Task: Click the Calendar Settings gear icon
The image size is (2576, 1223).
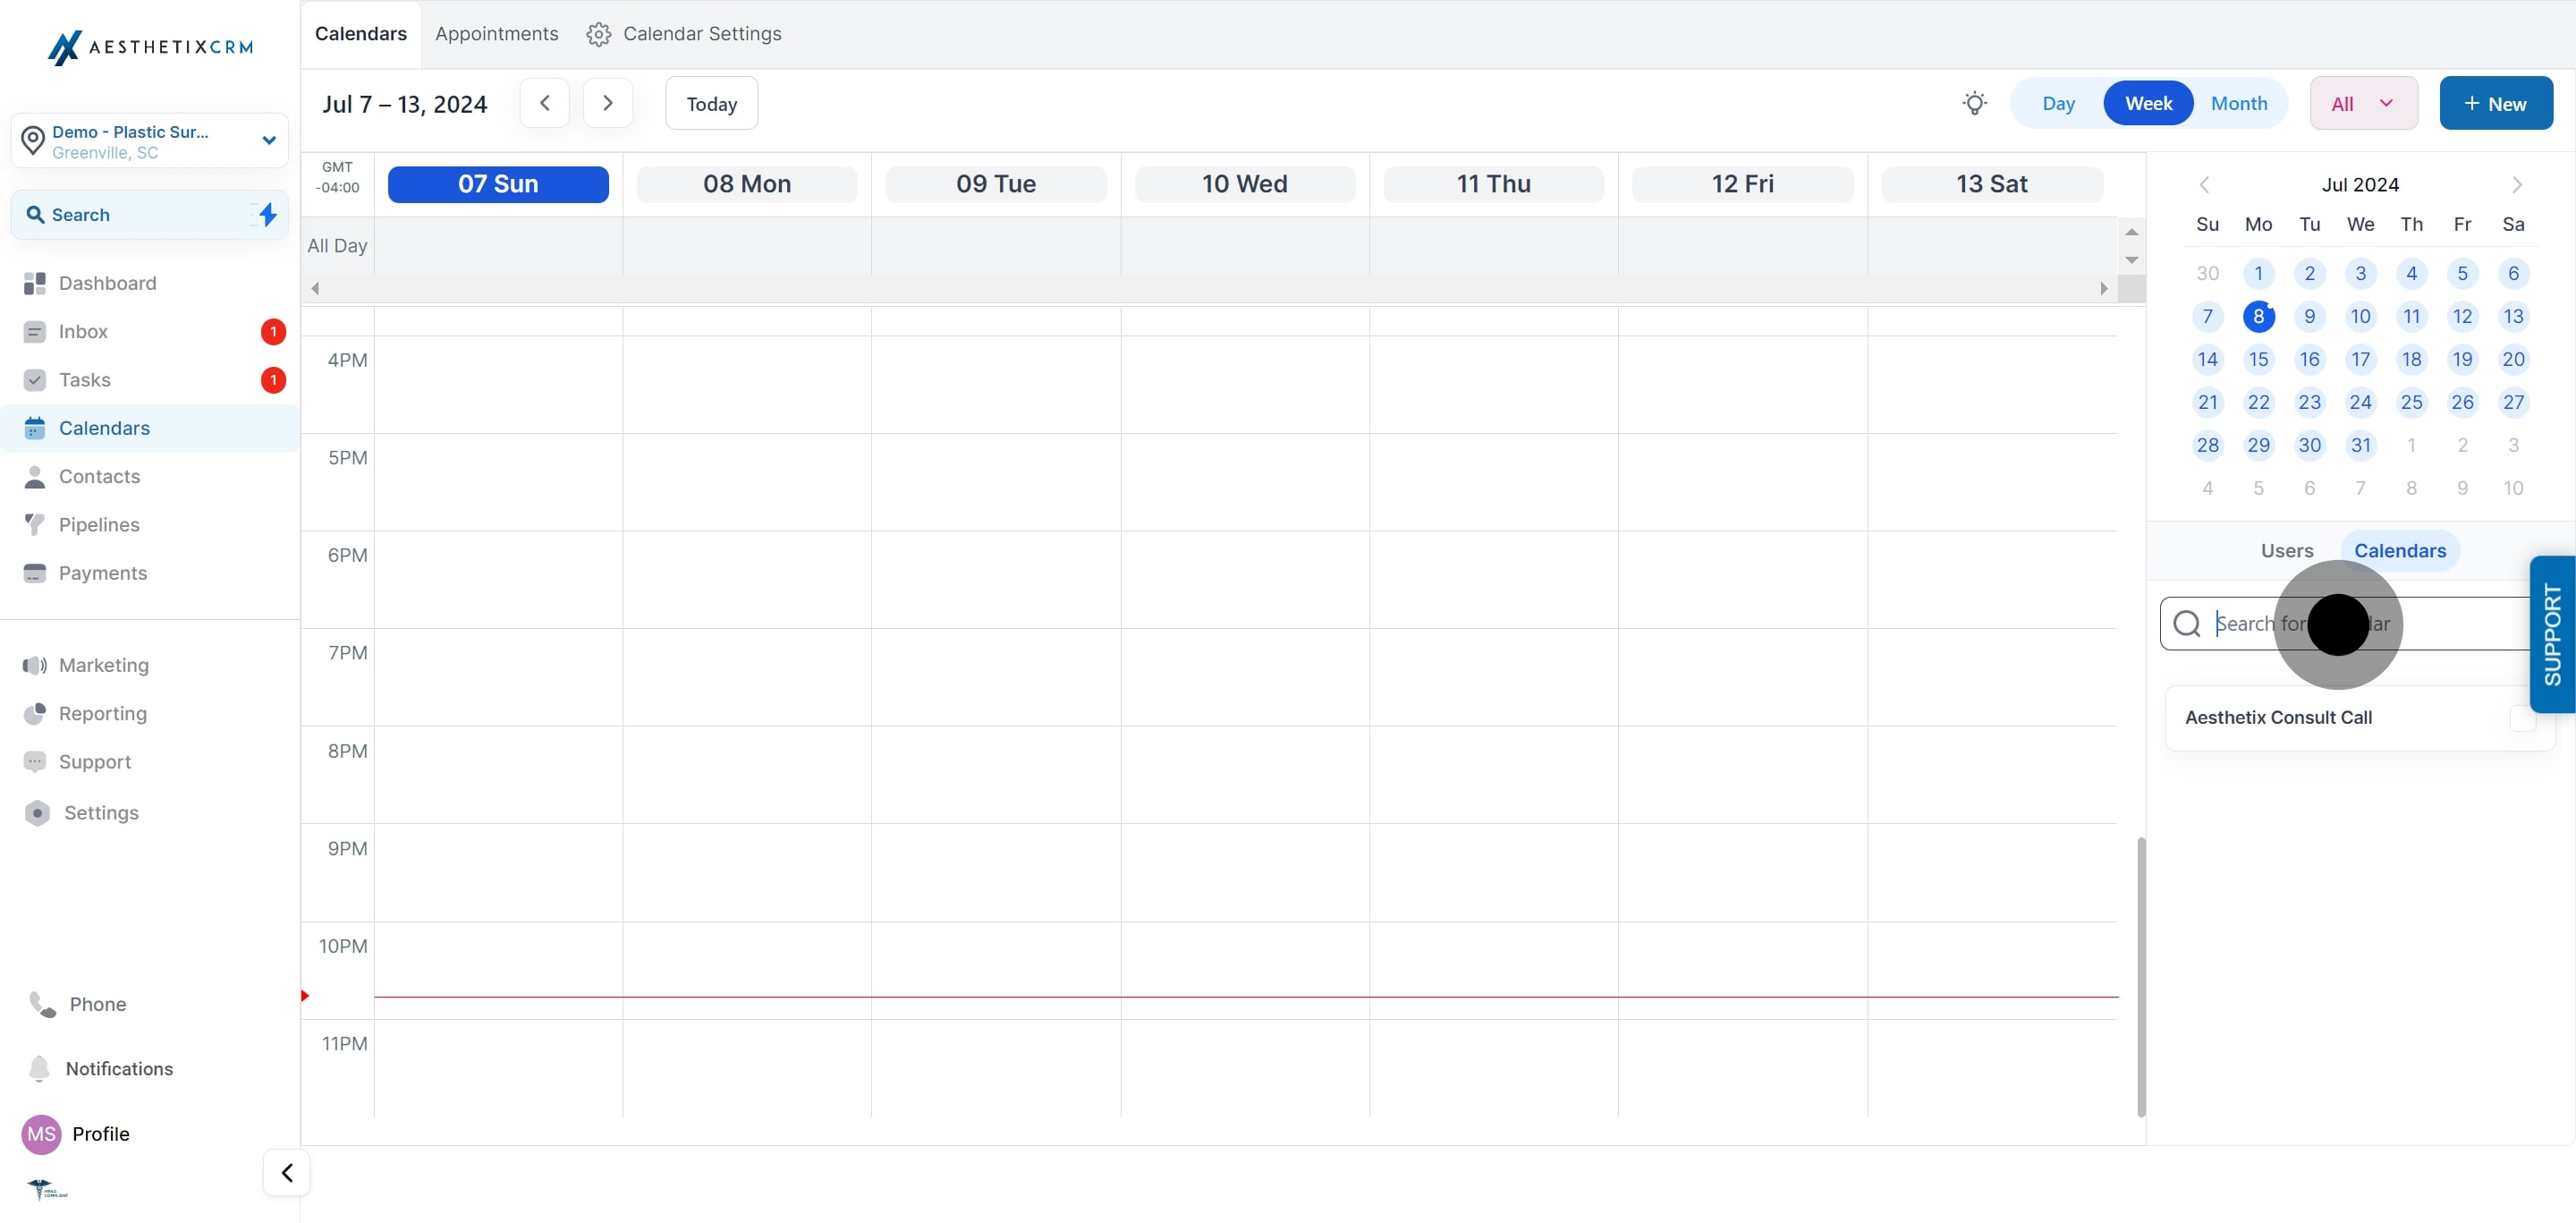Action: [x=598, y=34]
